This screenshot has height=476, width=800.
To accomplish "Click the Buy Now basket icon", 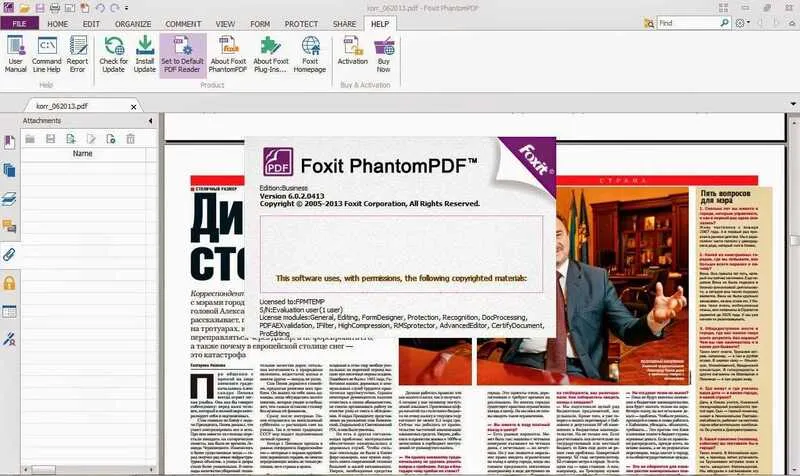I will 384,46.
